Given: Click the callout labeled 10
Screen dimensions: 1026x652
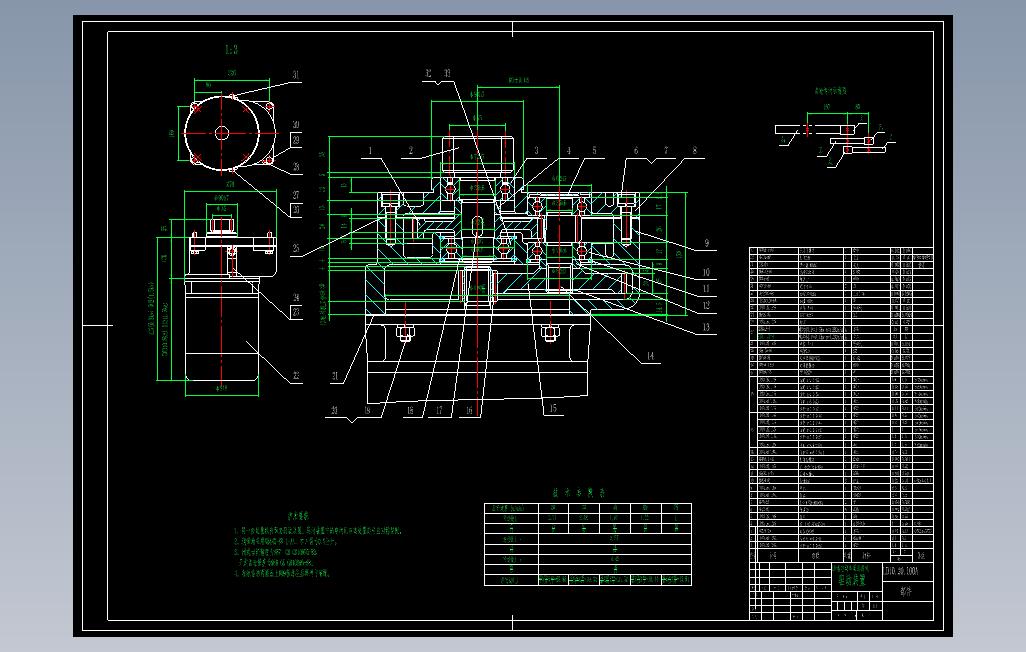Looking at the screenshot, I should 707,272.
